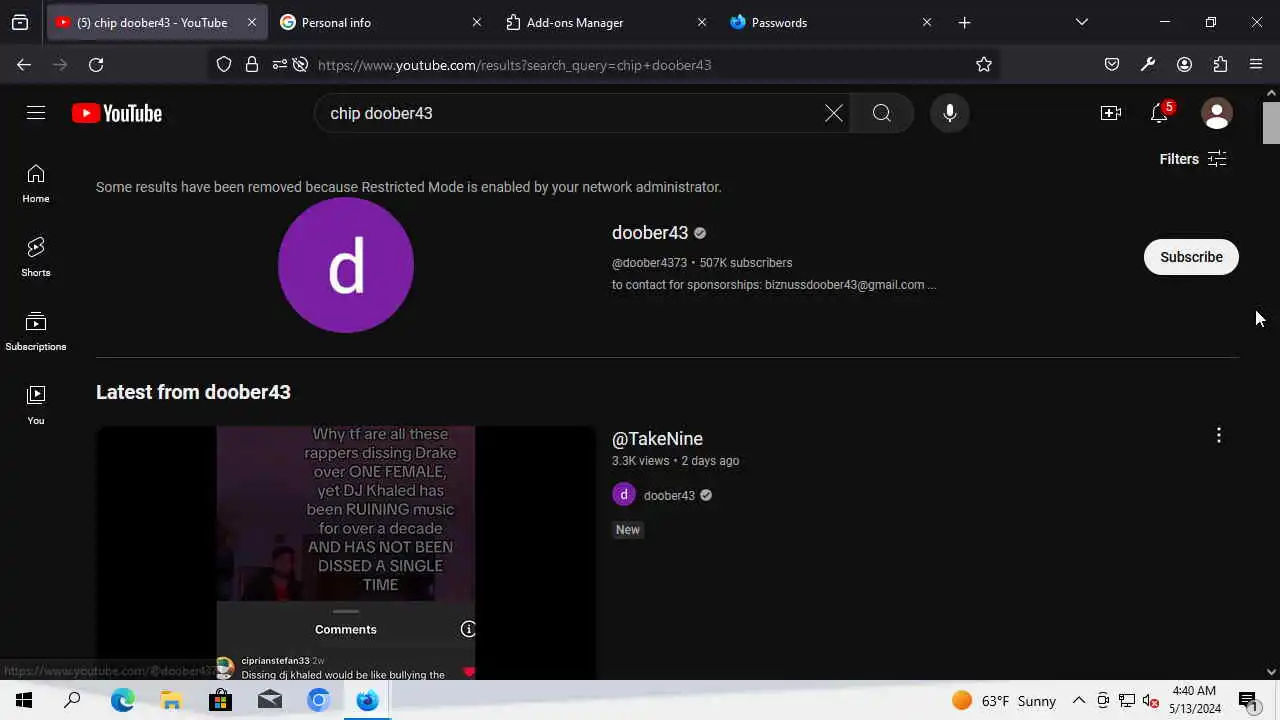Go back in browser history
Image resolution: width=1280 pixels, height=720 pixels.
[x=24, y=64]
